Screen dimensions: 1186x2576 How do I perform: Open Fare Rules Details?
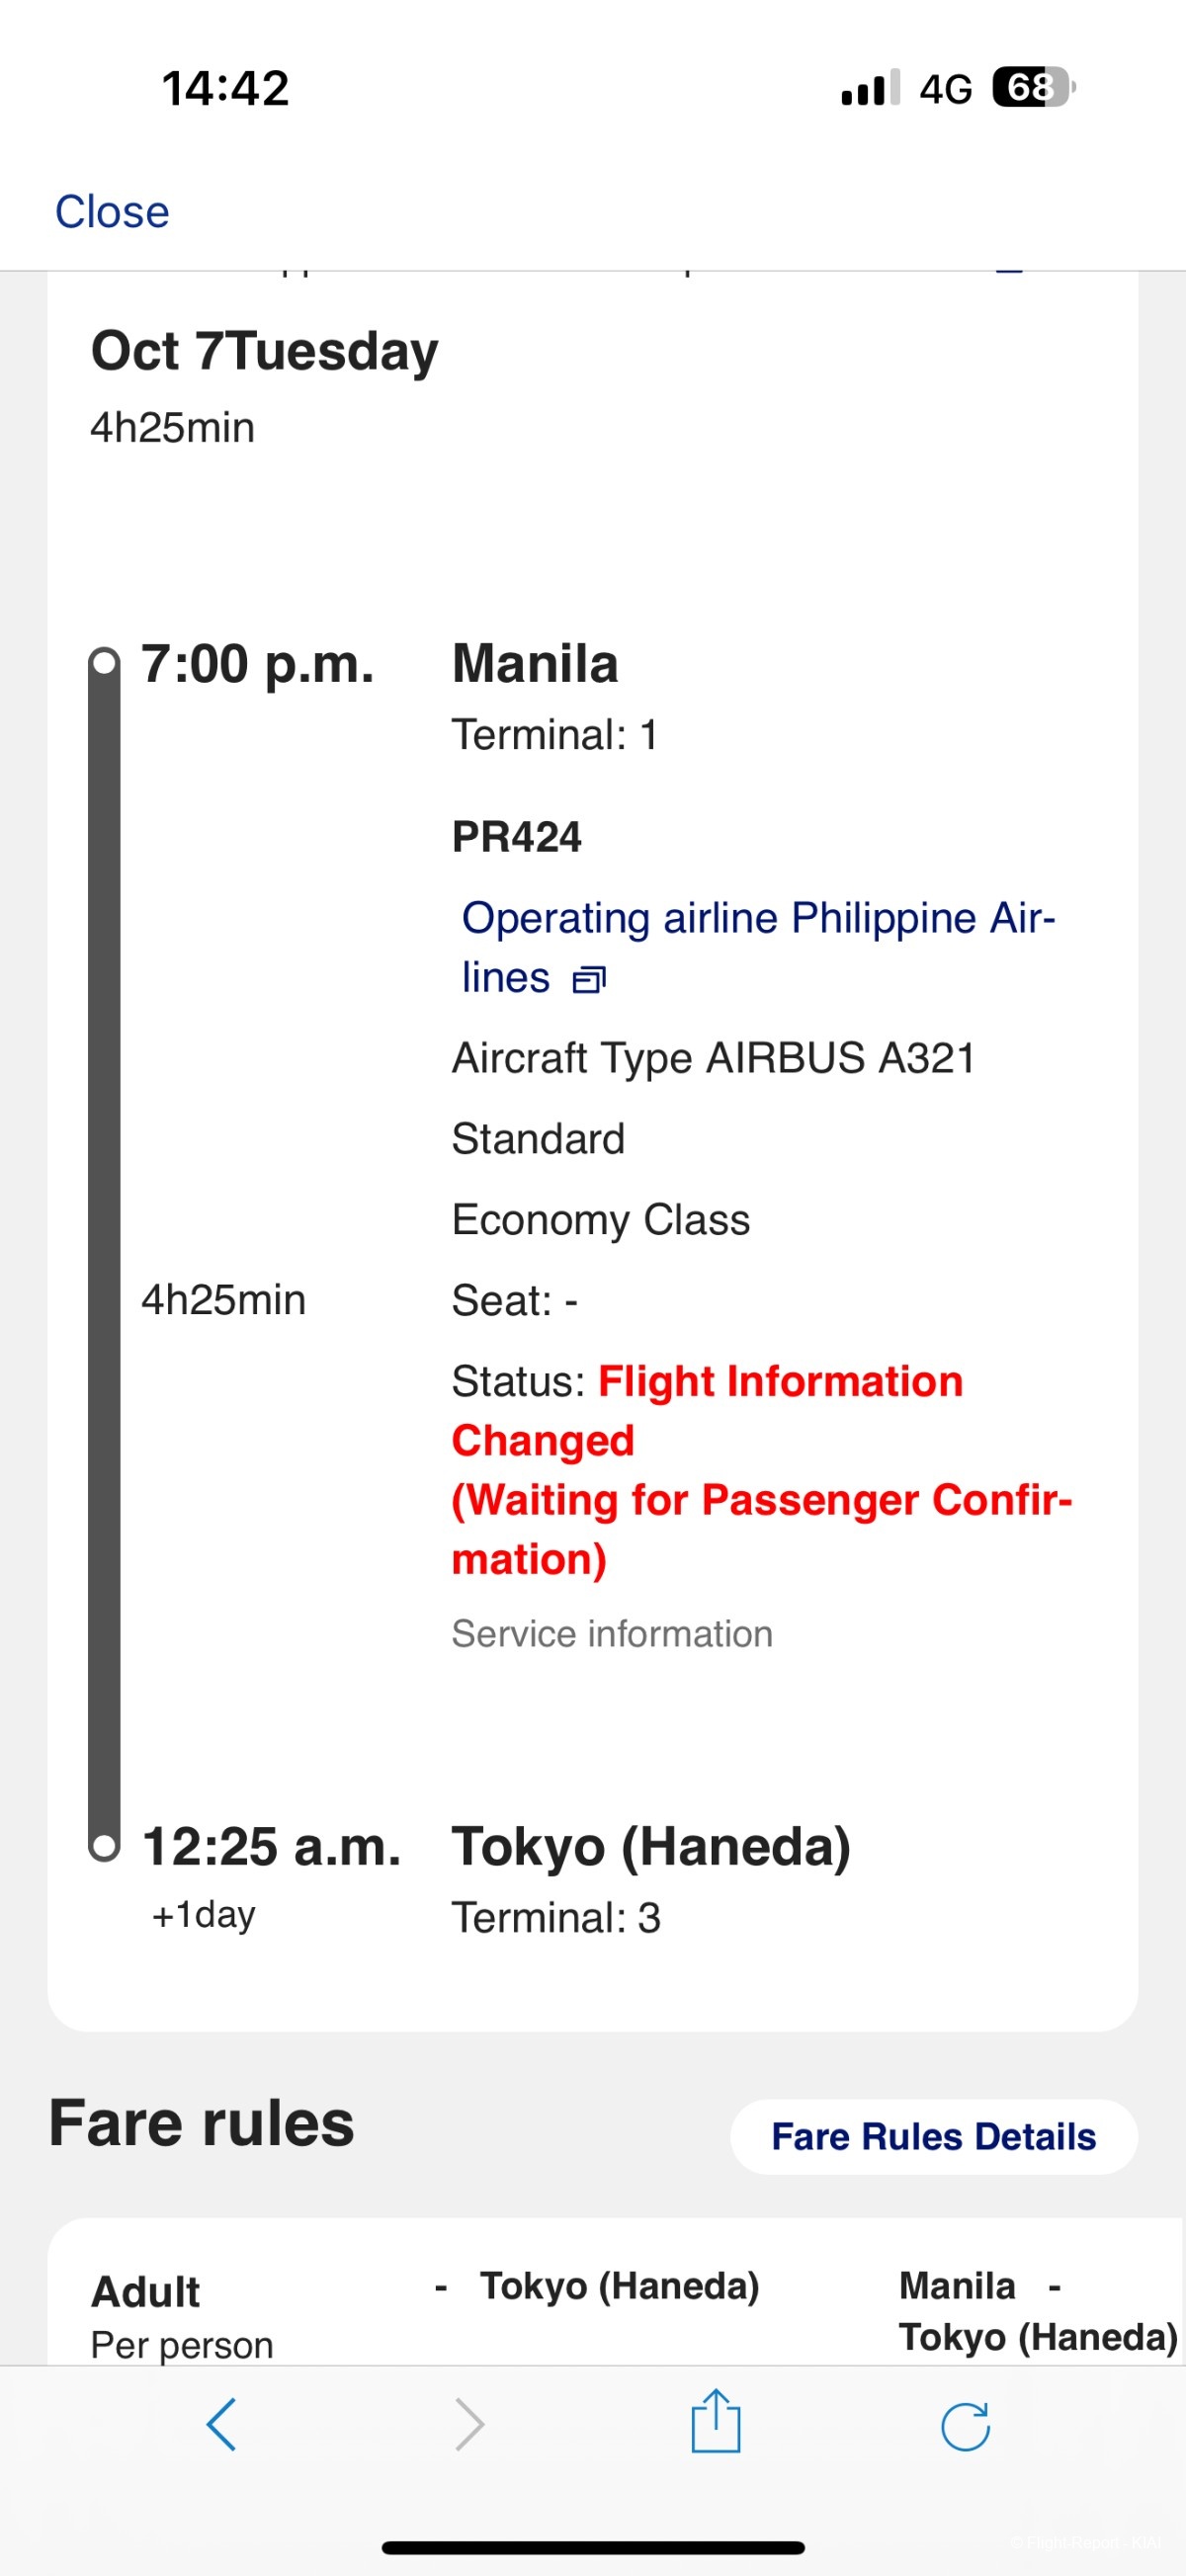click(933, 2136)
